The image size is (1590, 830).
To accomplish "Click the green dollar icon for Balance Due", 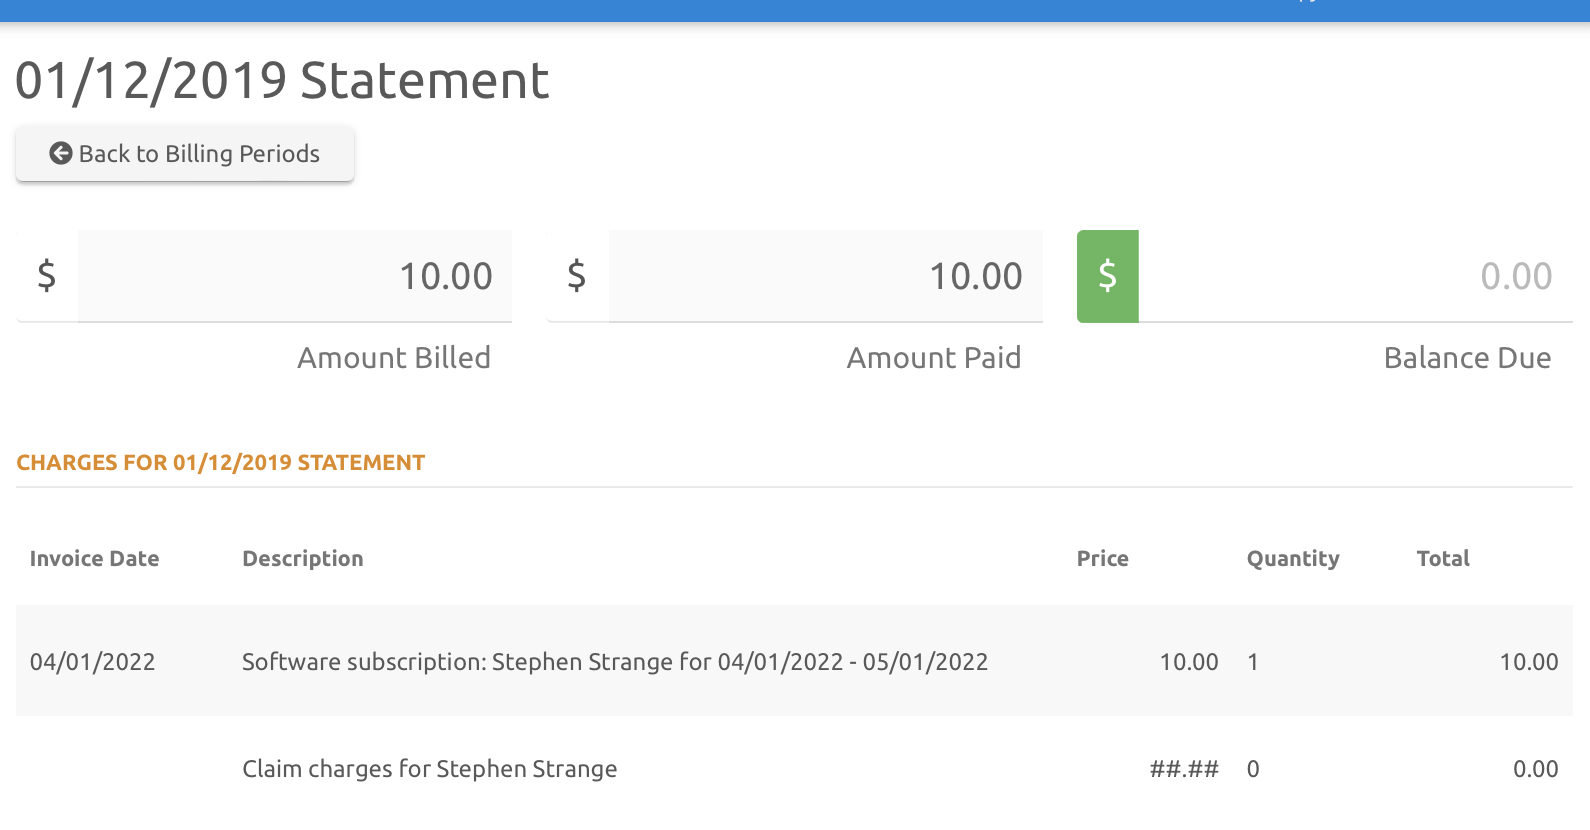I will tap(1107, 276).
